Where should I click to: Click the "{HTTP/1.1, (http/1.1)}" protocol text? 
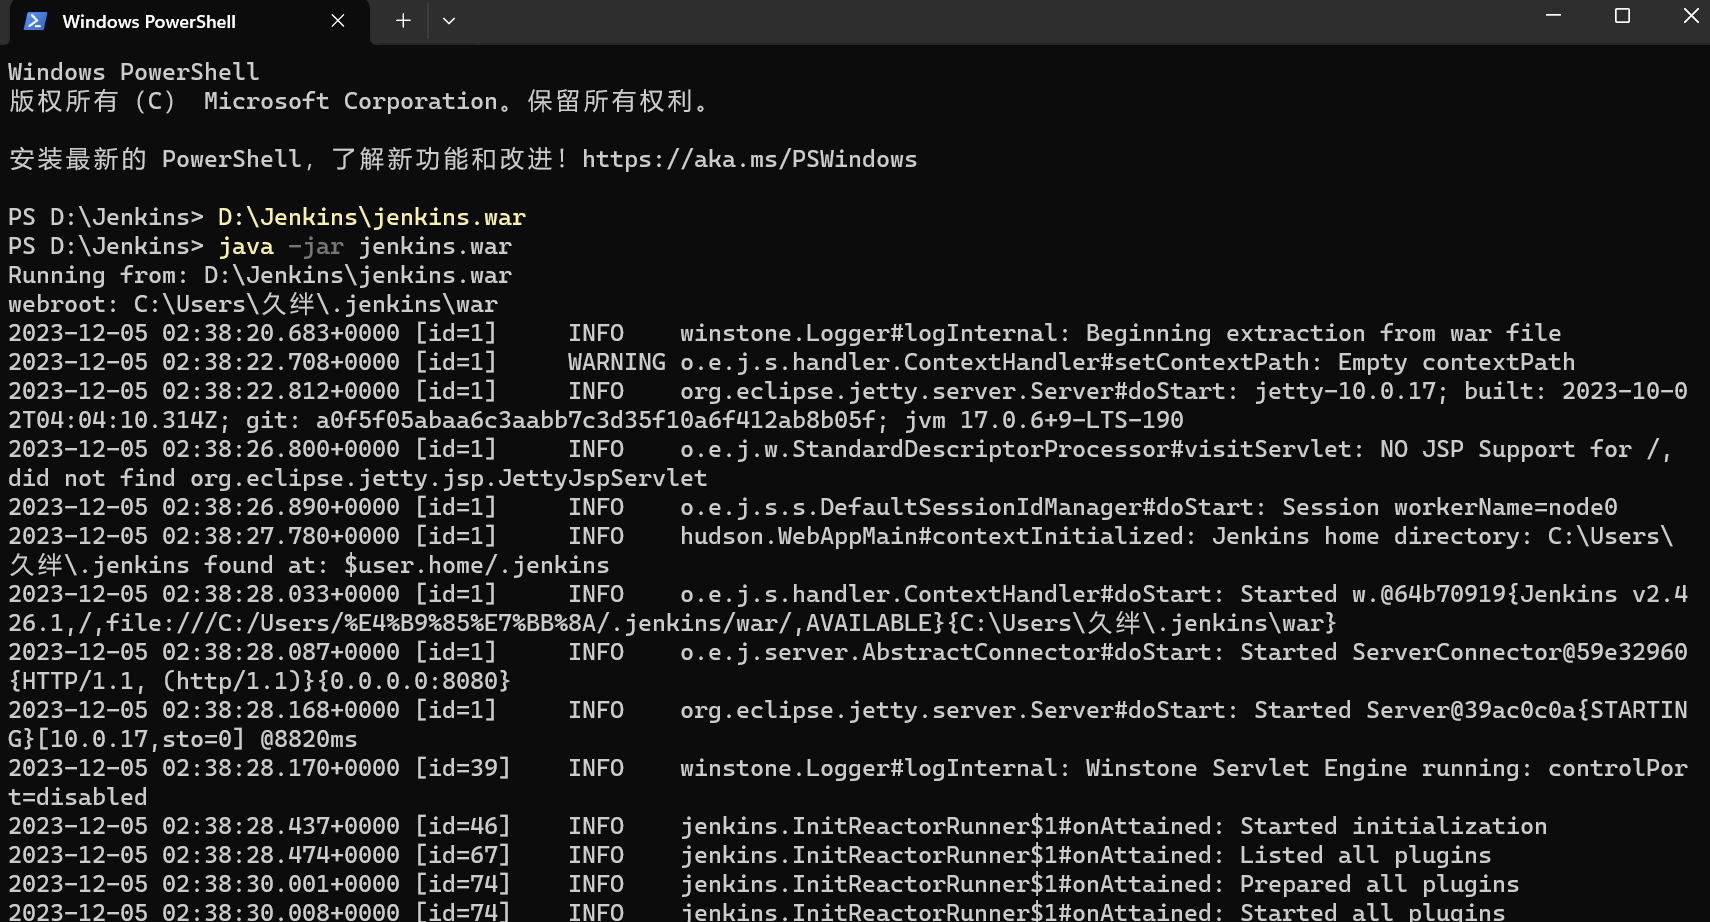pos(162,682)
